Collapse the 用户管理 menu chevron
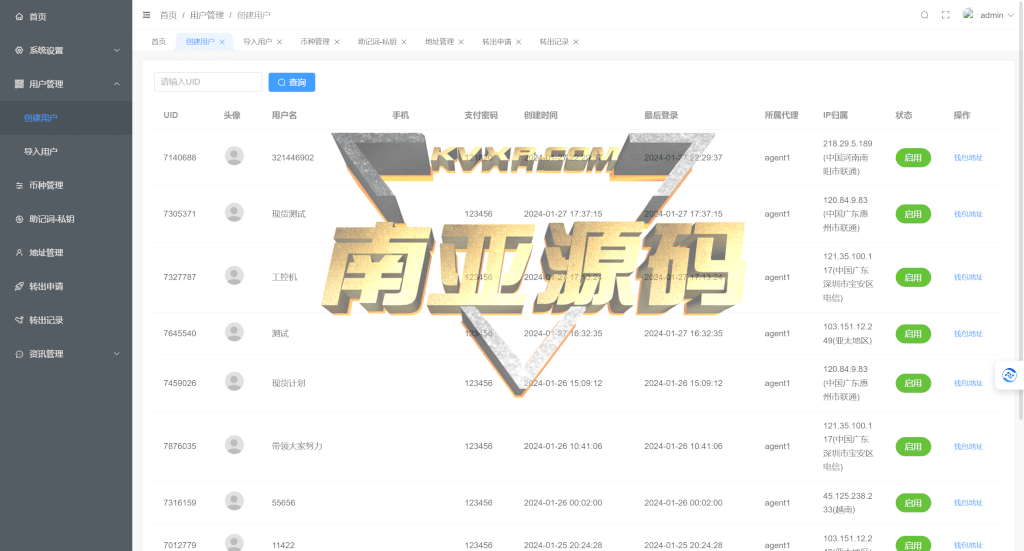1024x551 pixels. click(117, 84)
